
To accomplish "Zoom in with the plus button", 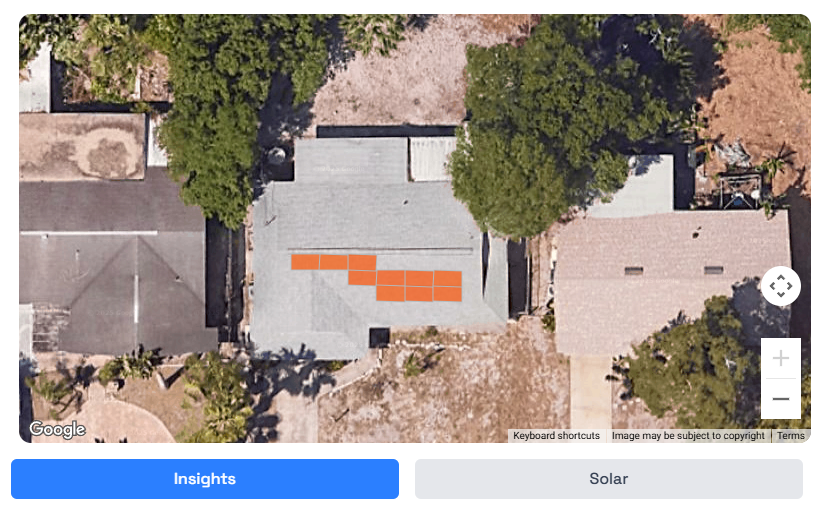I will [781, 358].
